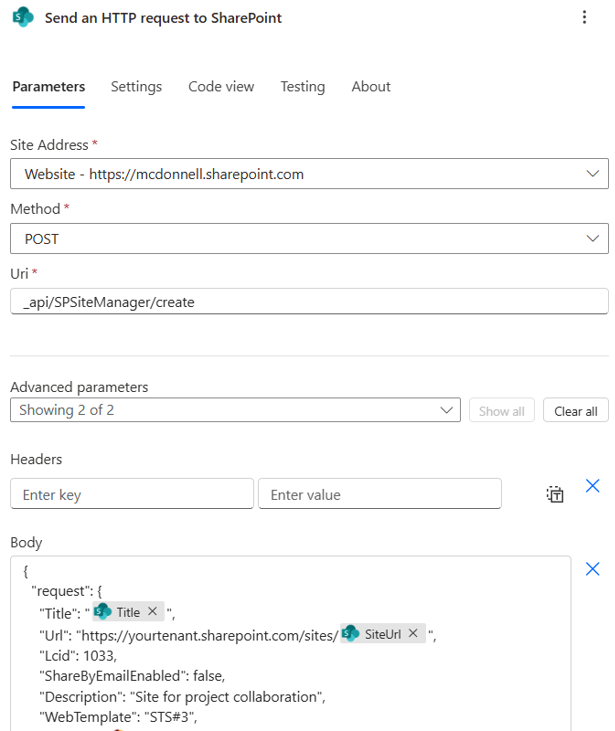Remove the SiteUrl dynamic content token
The width and height of the screenshot is (615, 731).
pos(413,633)
